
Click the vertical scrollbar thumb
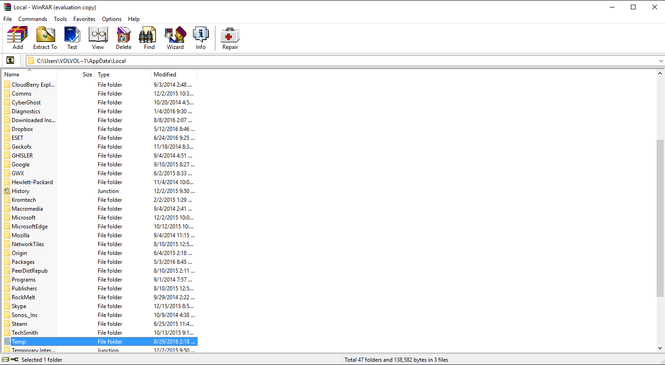click(x=660, y=218)
